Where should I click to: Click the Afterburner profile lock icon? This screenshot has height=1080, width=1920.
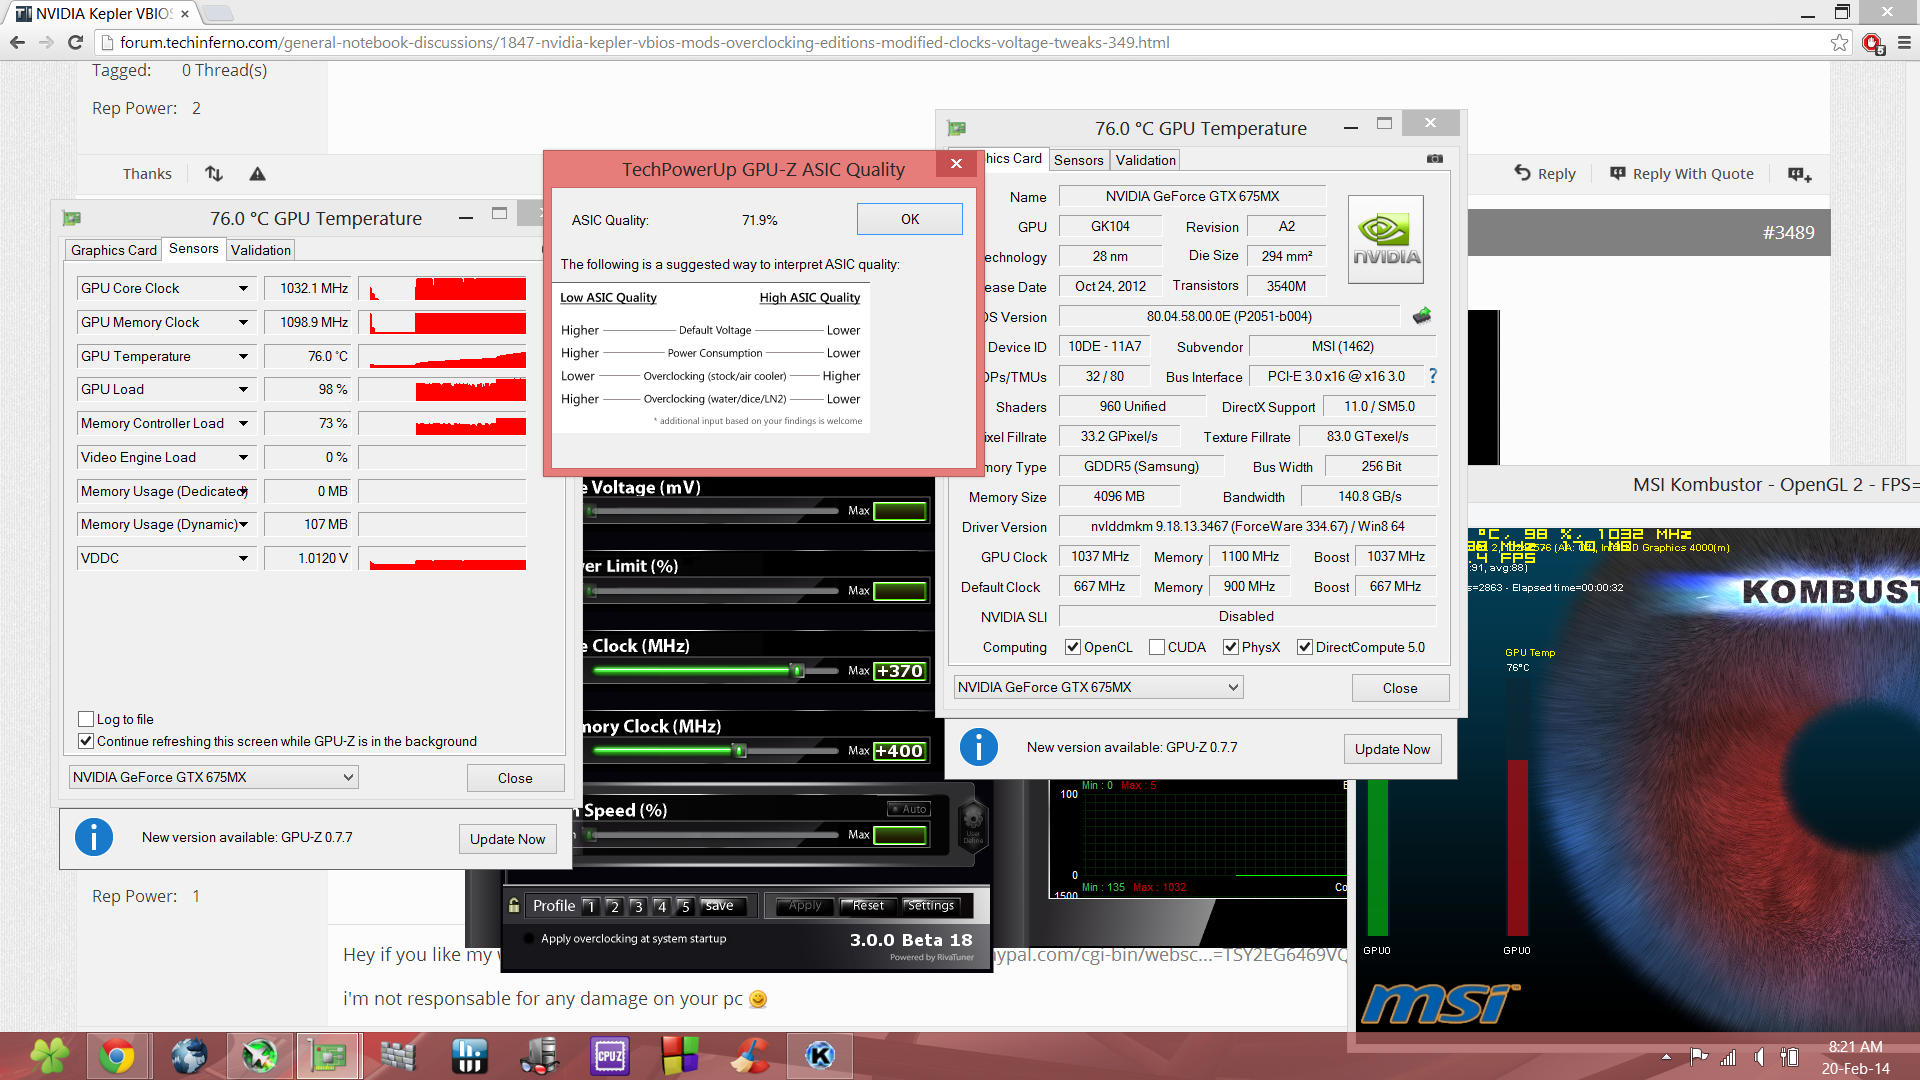pos(514,905)
